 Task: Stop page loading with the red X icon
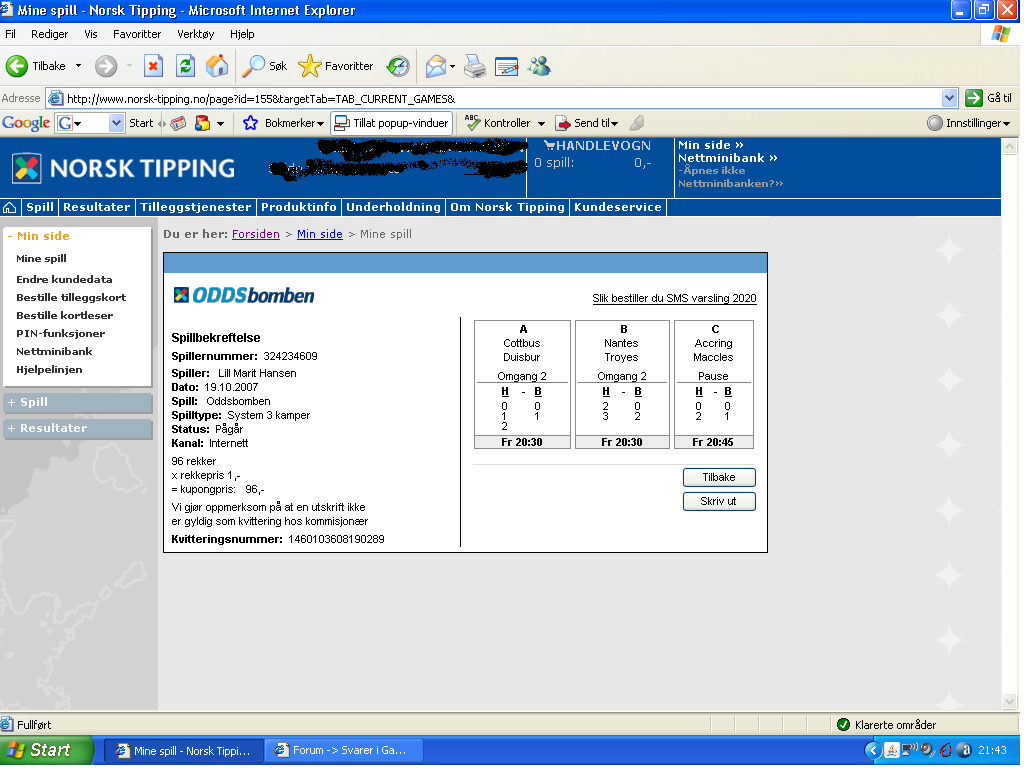153,66
